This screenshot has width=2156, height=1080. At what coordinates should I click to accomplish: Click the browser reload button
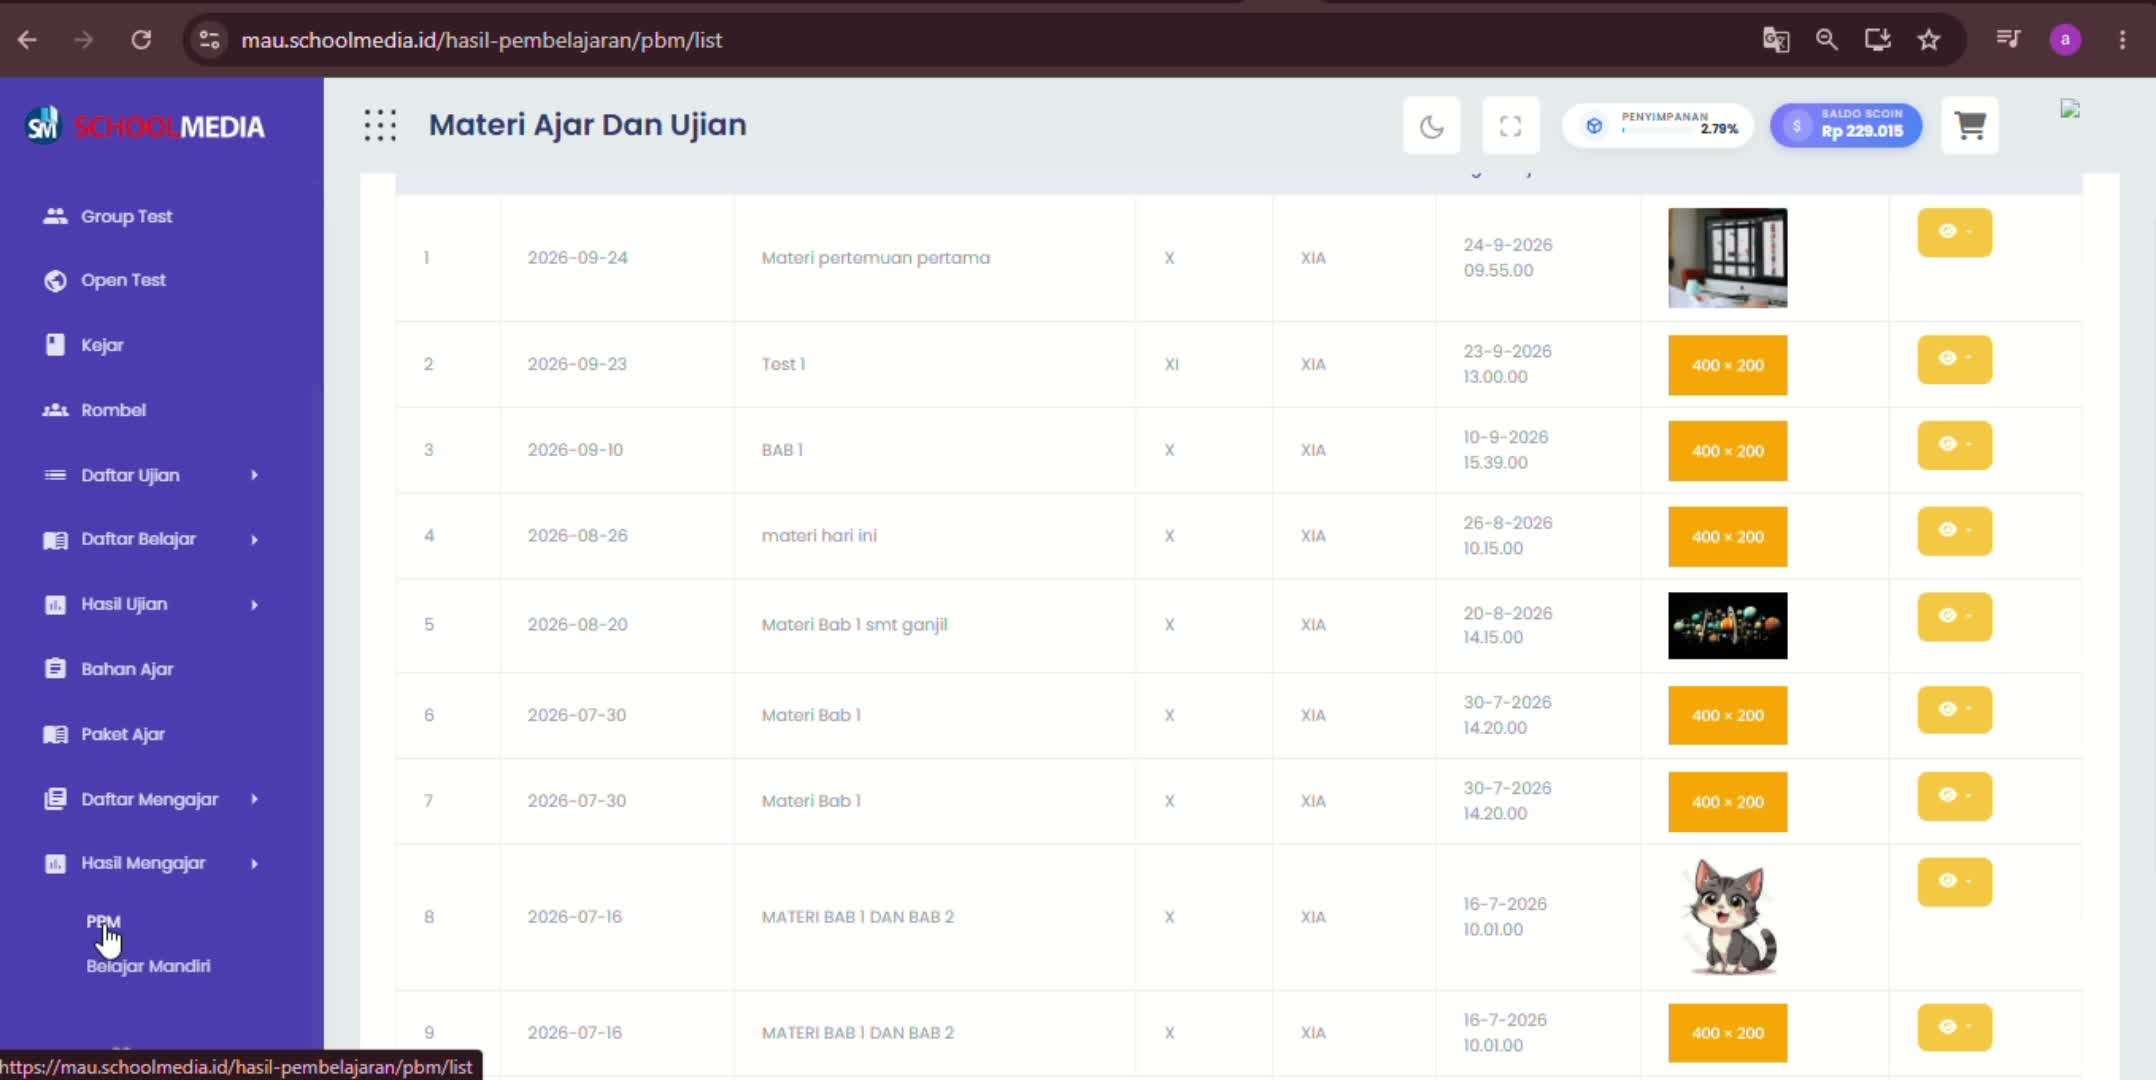141,40
